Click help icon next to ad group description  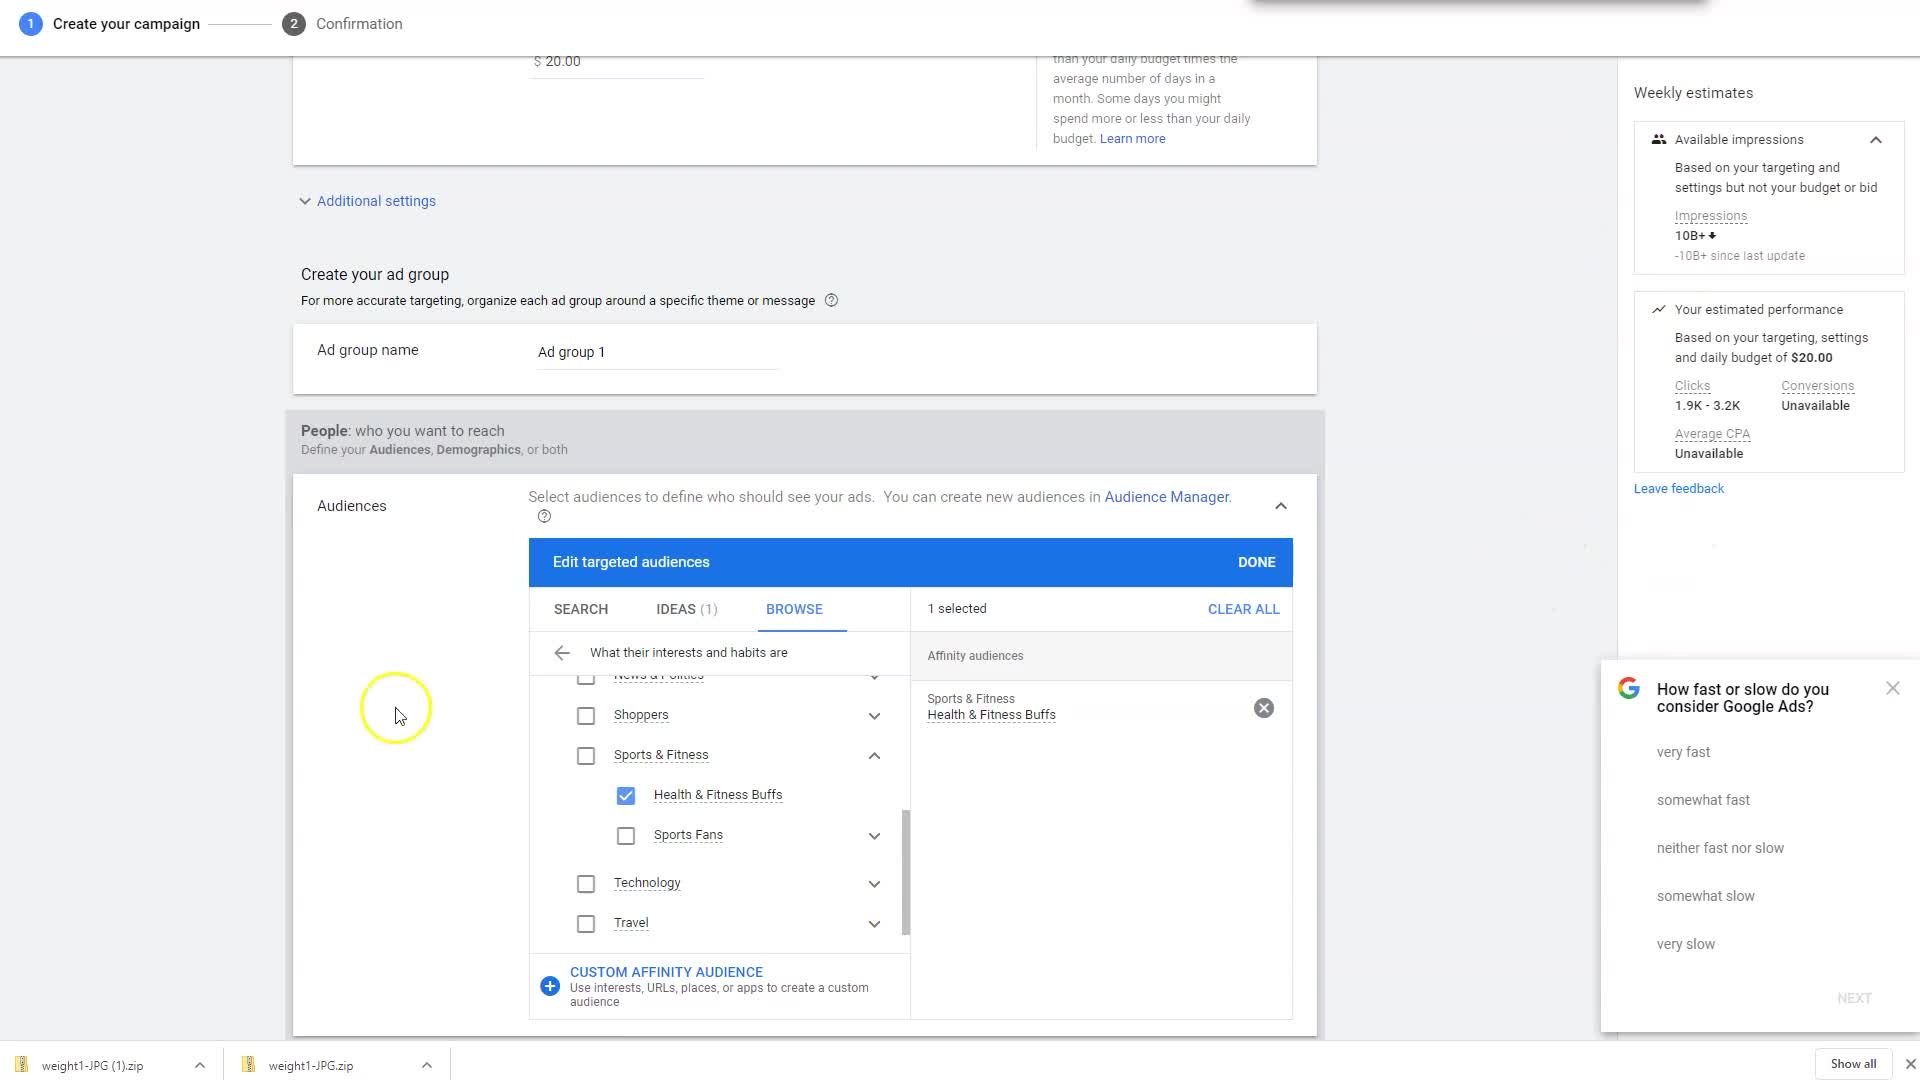tap(831, 301)
